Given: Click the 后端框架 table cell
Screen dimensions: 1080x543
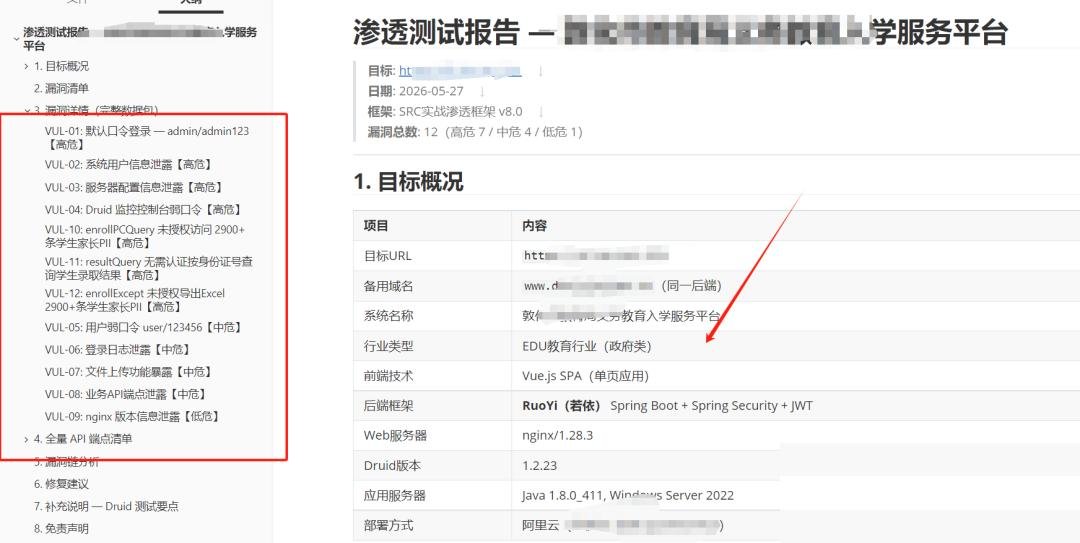Looking at the screenshot, I should tap(433, 406).
